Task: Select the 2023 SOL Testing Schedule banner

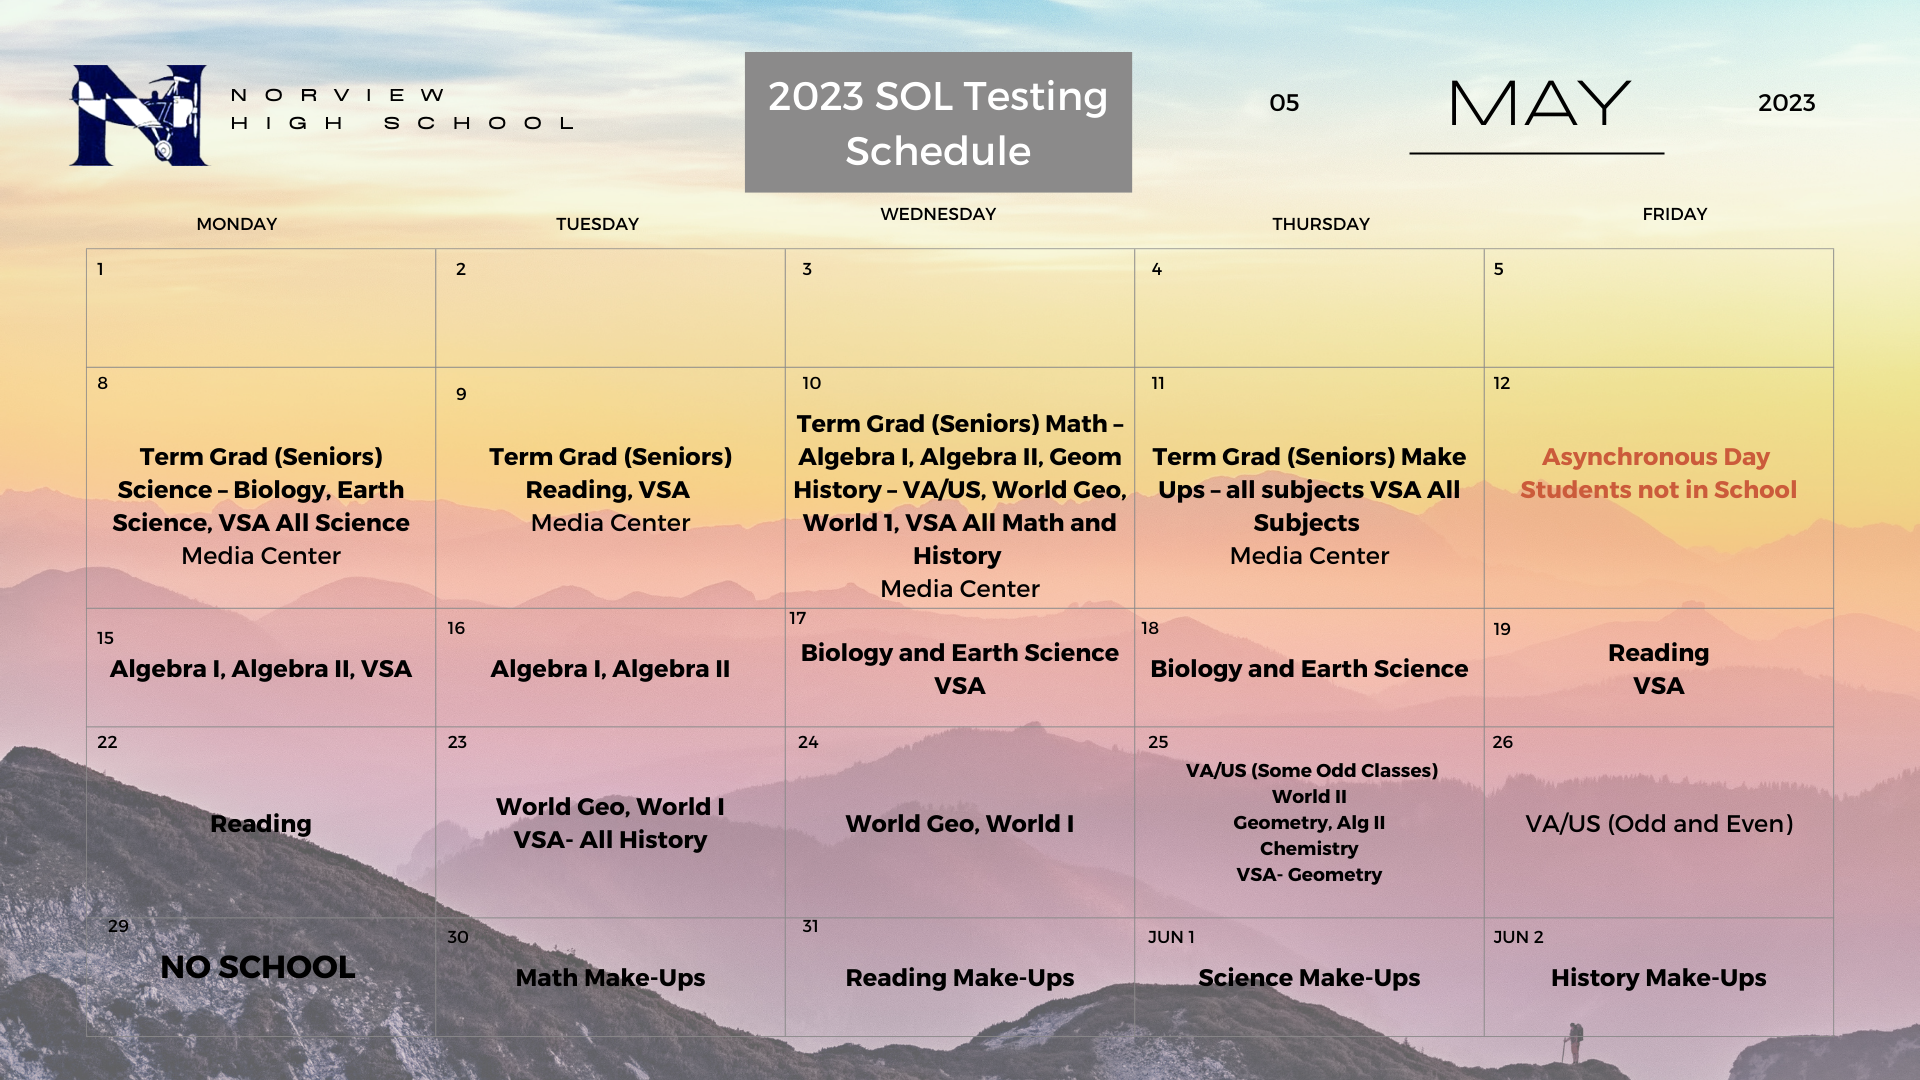Action: tap(938, 123)
